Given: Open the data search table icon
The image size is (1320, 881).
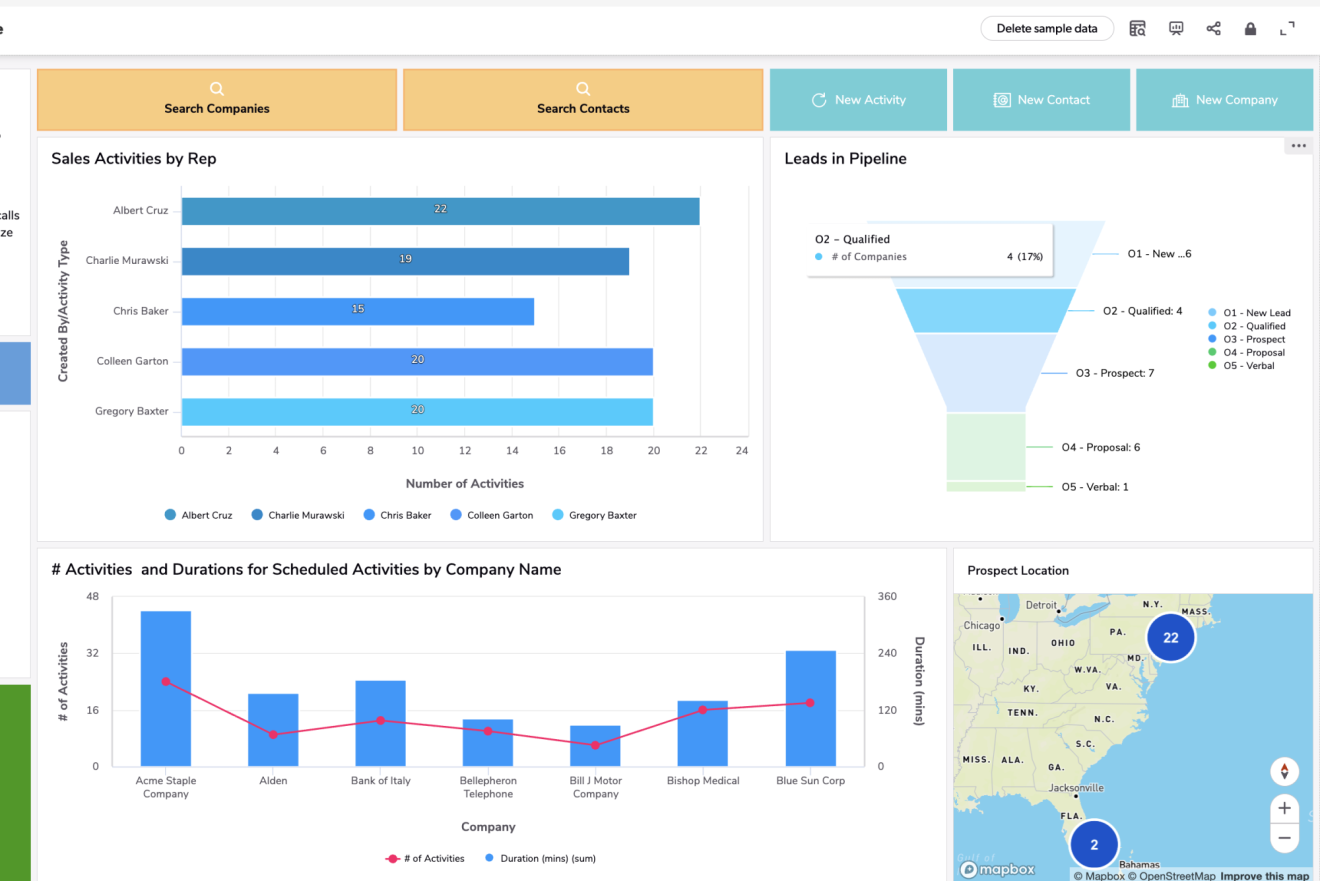Looking at the screenshot, I should click(1138, 29).
